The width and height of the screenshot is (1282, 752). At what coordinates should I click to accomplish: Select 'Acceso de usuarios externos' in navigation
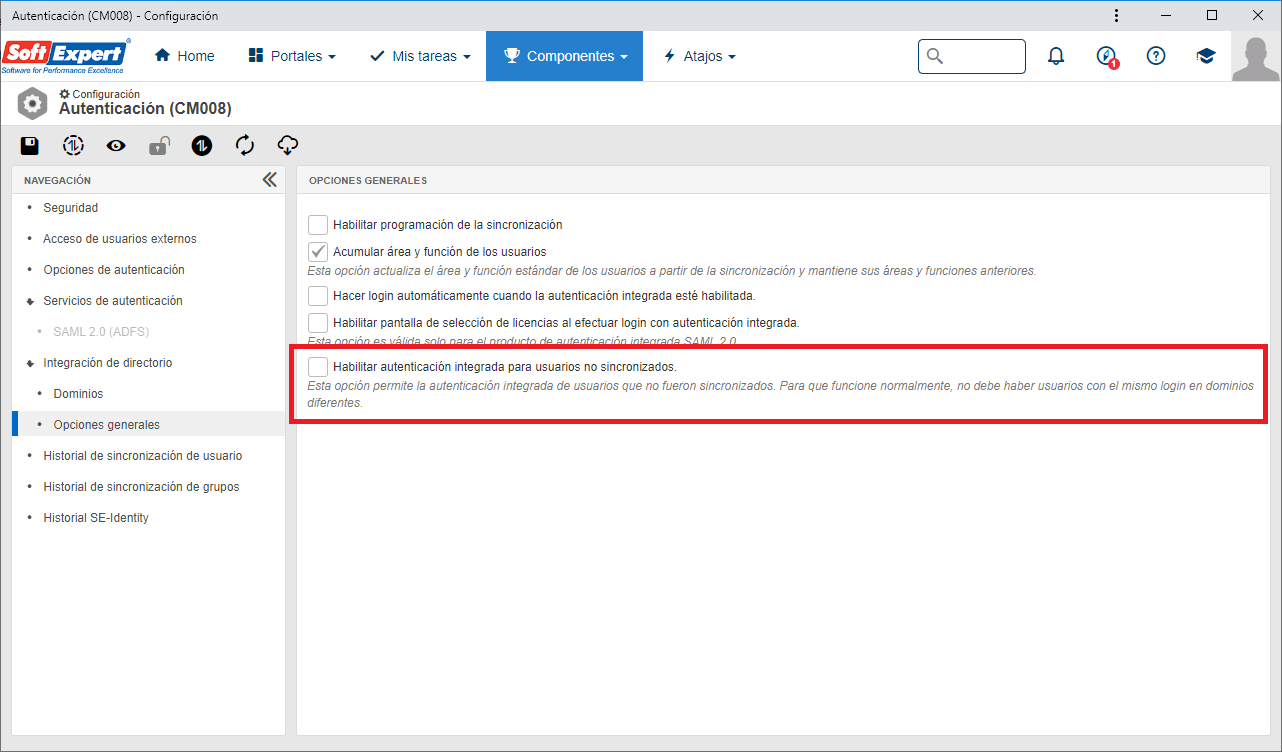(120, 239)
